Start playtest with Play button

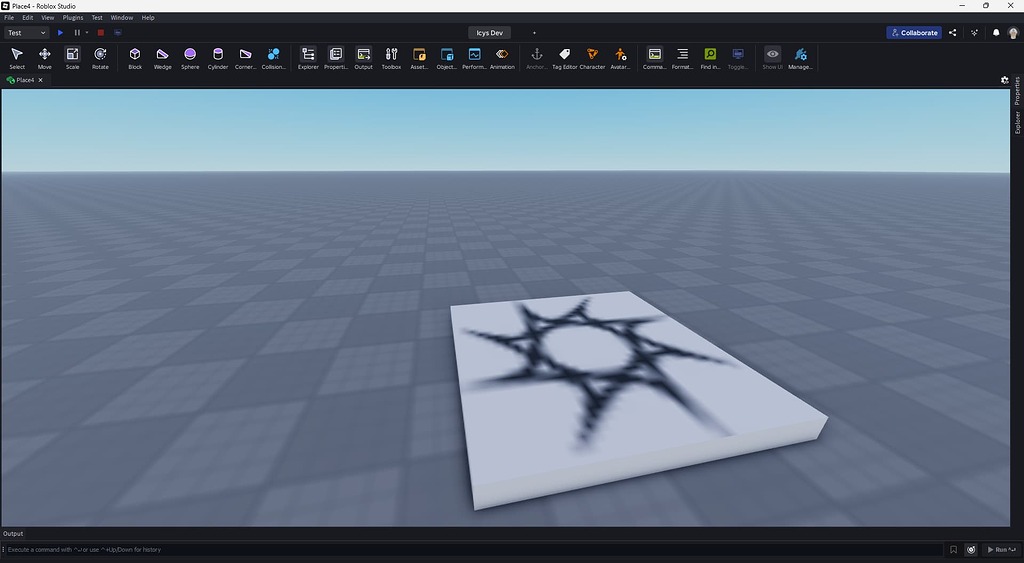[60, 33]
